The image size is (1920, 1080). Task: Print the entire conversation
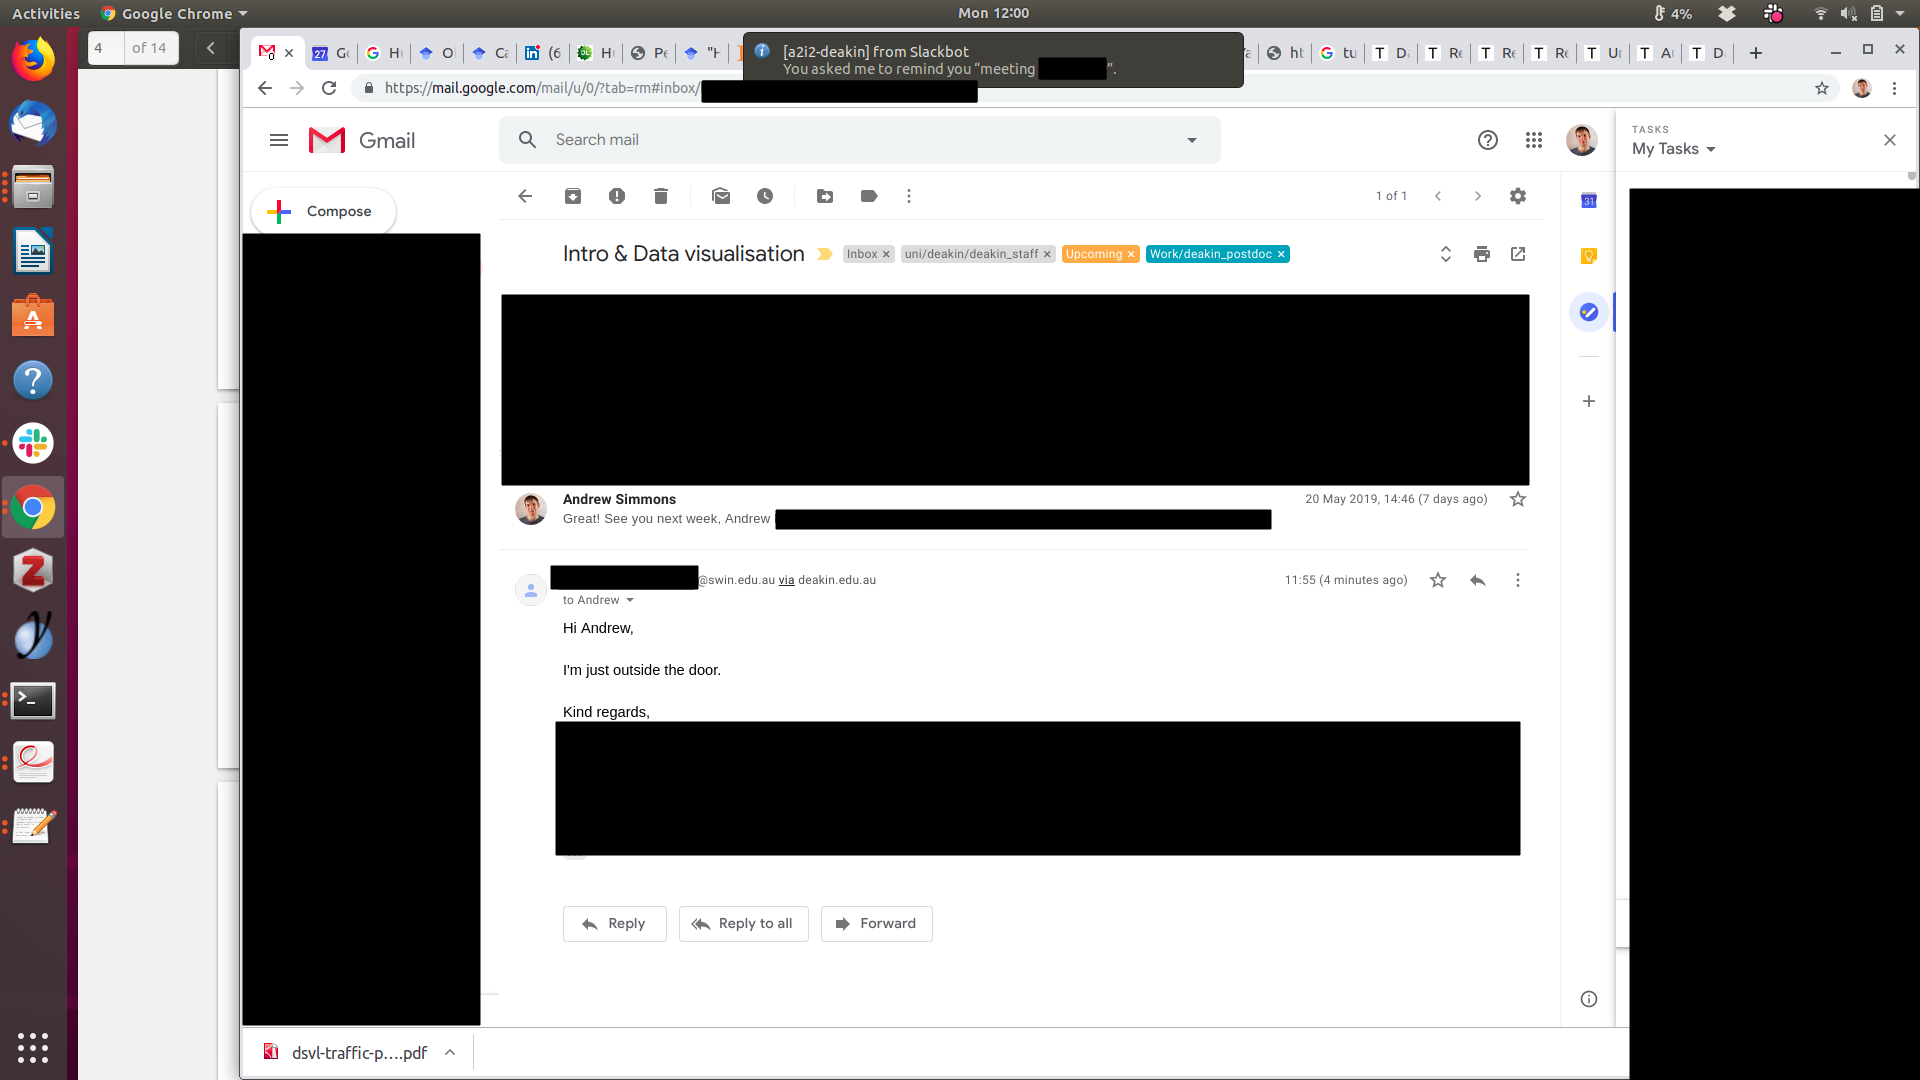click(1482, 254)
